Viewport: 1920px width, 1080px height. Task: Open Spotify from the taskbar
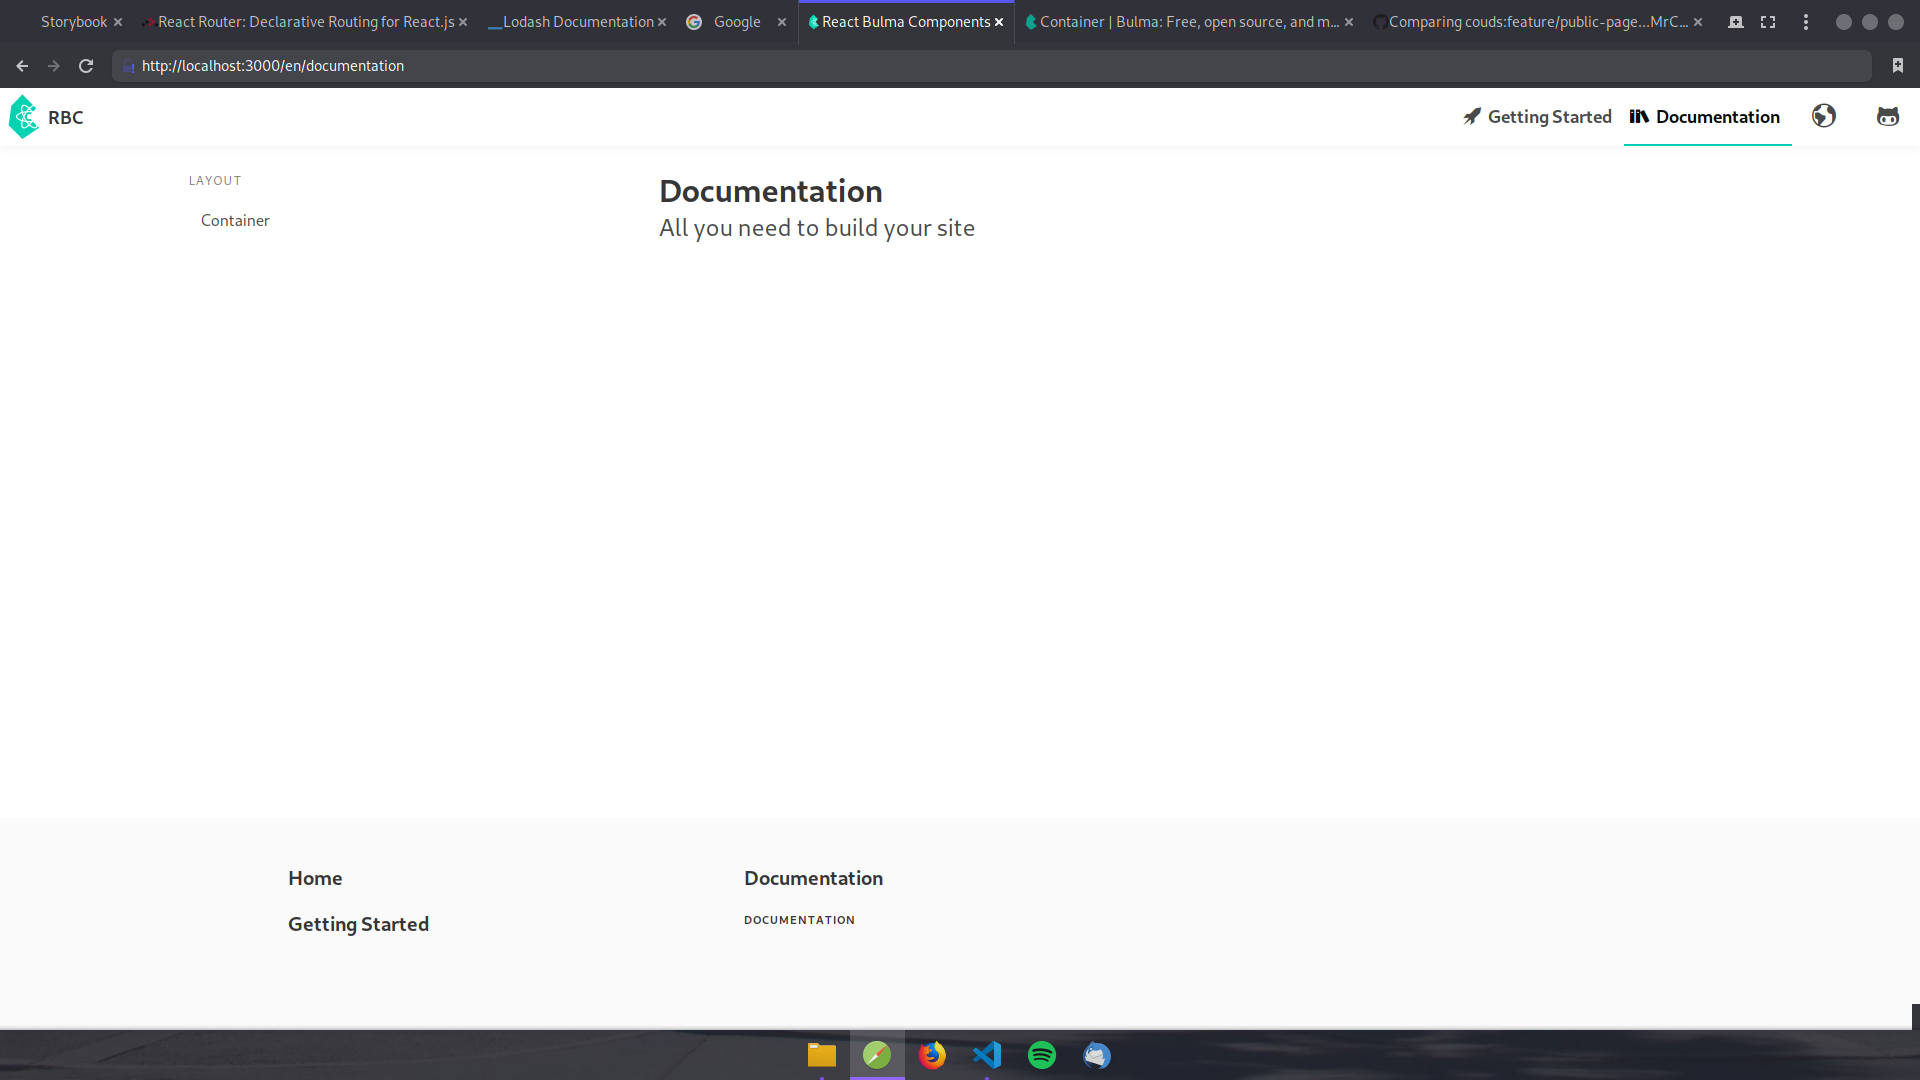pyautogui.click(x=1042, y=1055)
